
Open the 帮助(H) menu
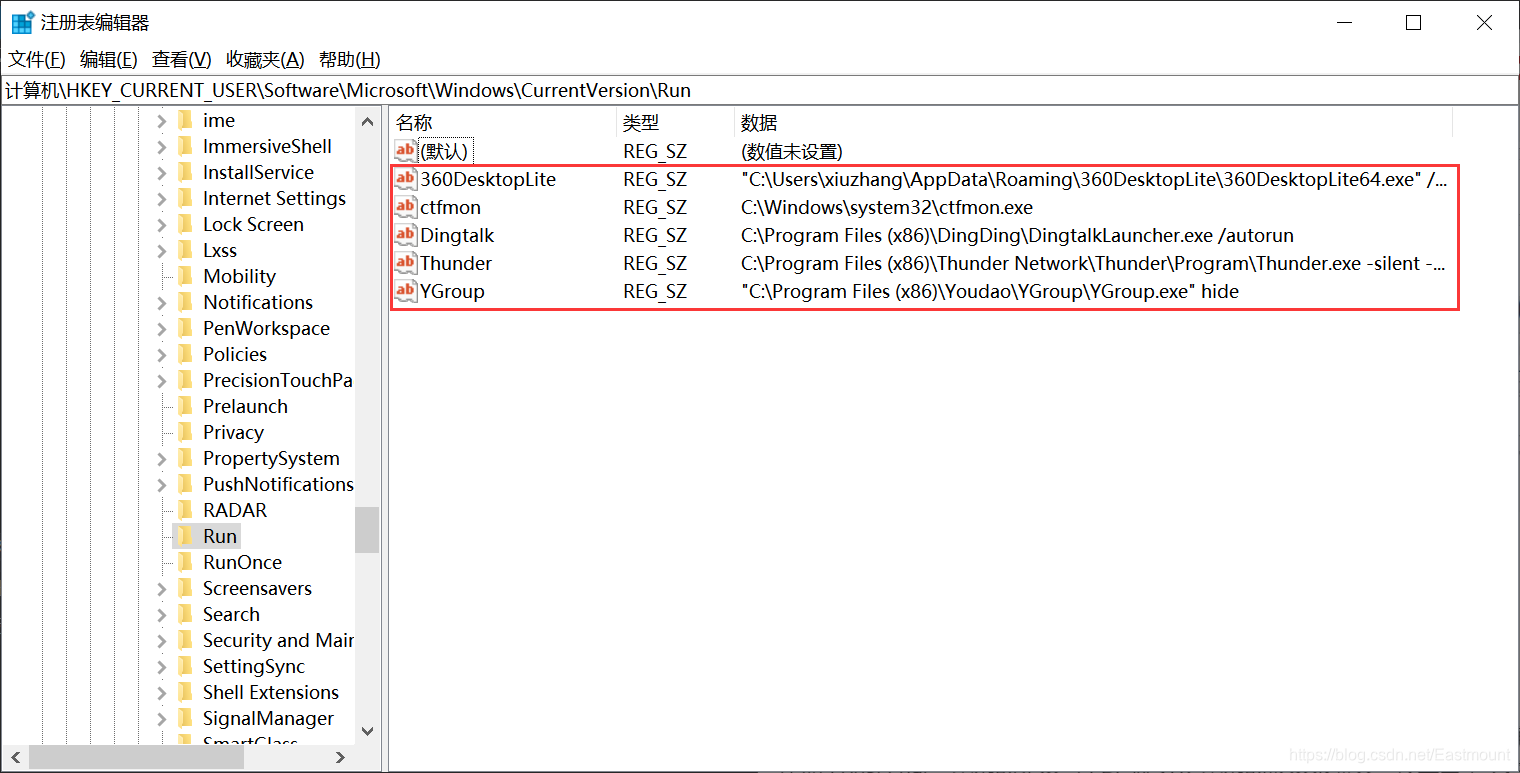click(350, 60)
